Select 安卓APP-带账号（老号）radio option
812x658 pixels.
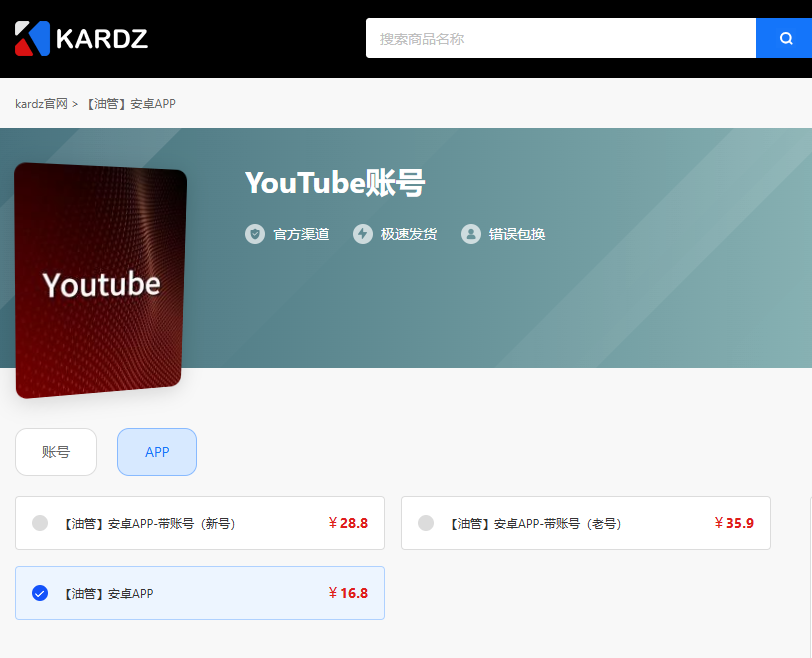point(426,523)
